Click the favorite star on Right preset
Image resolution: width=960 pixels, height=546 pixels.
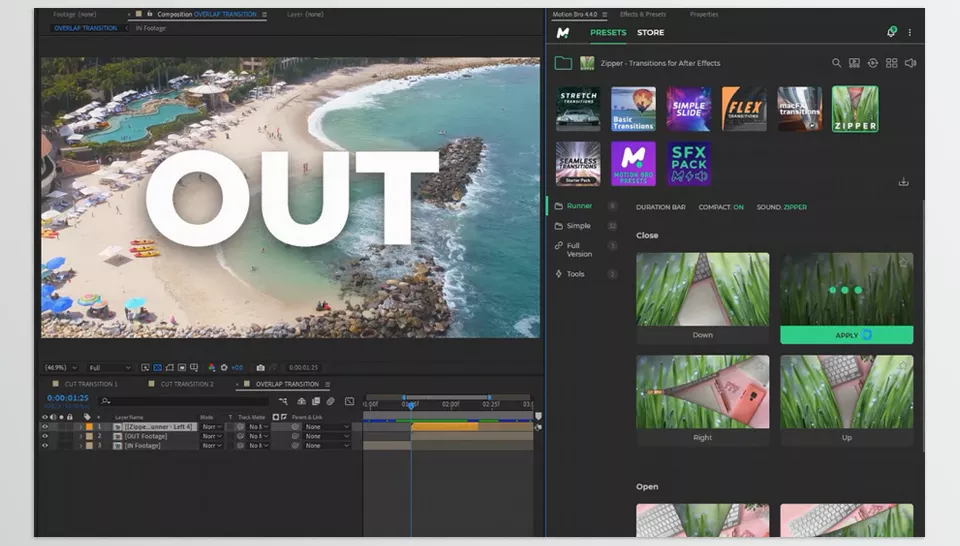click(760, 365)
